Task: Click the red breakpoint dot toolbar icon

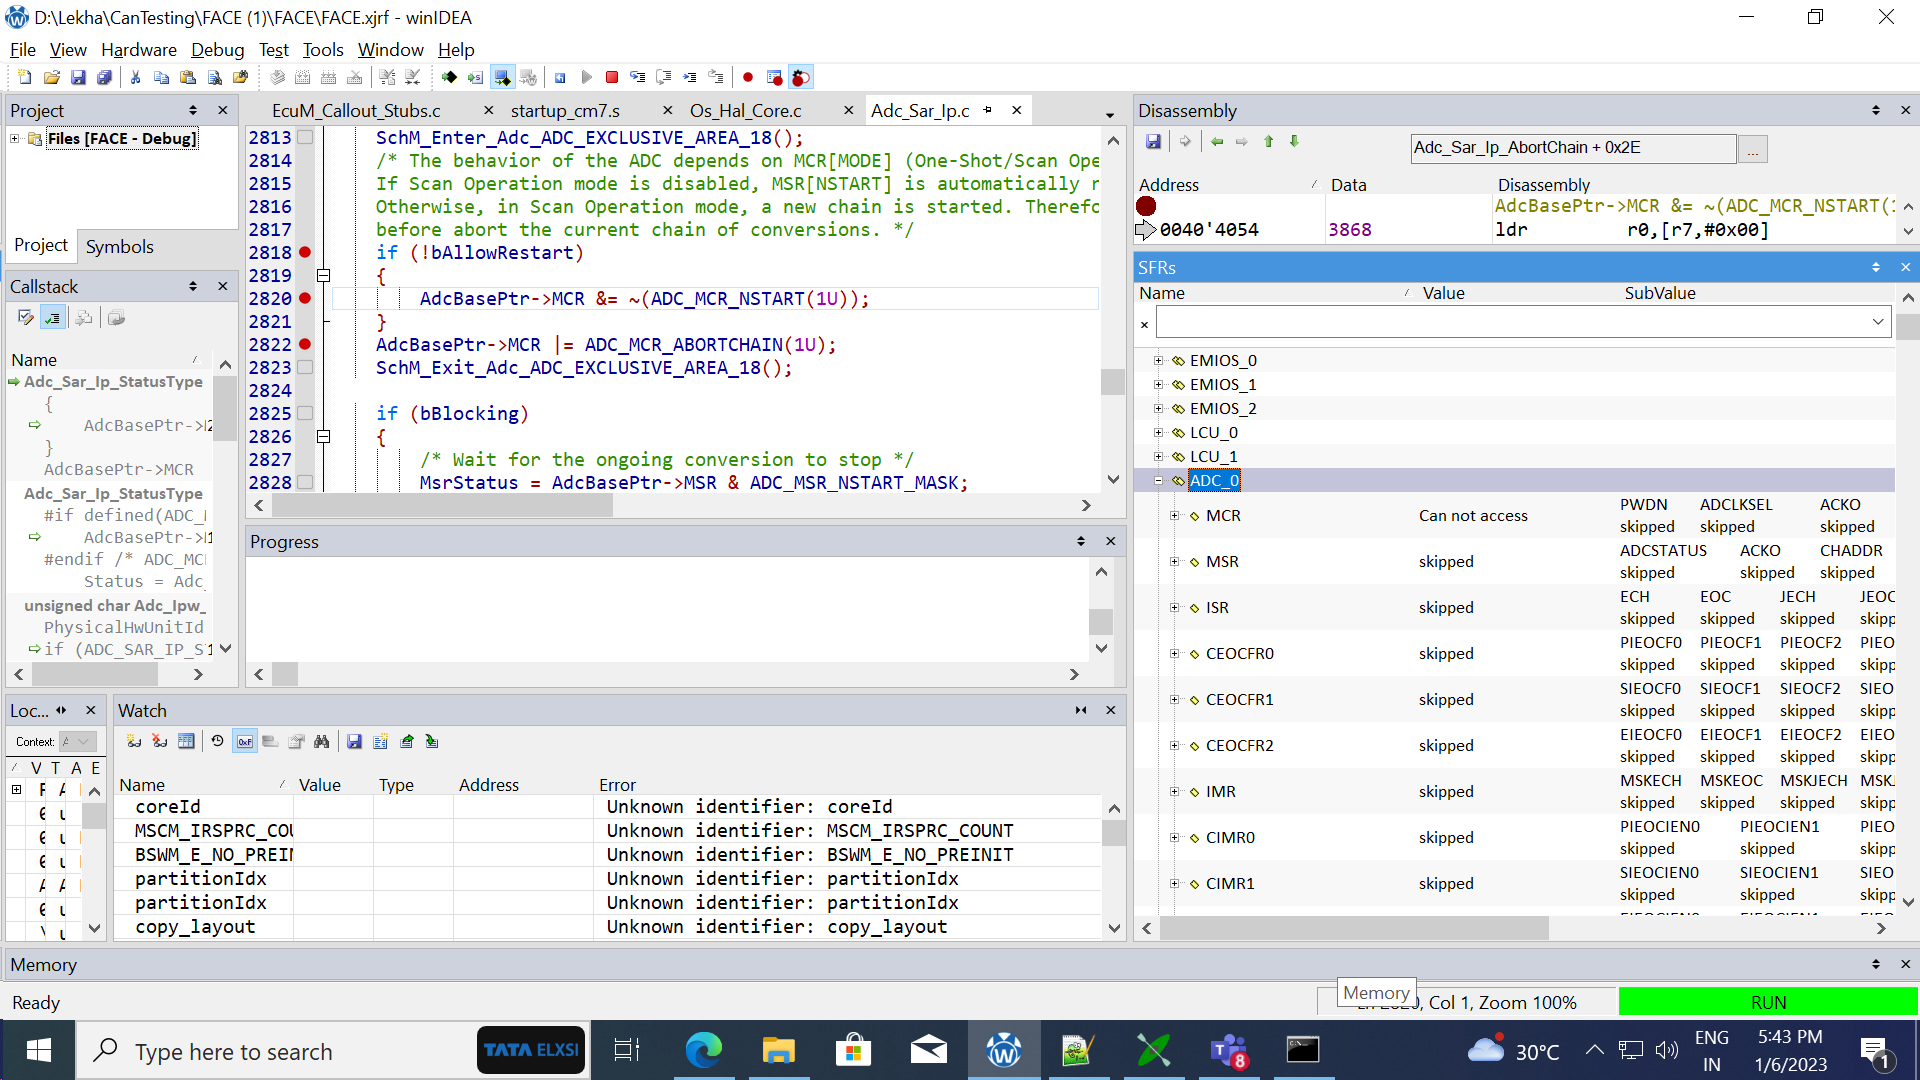Action: click(x=748, y=77)
